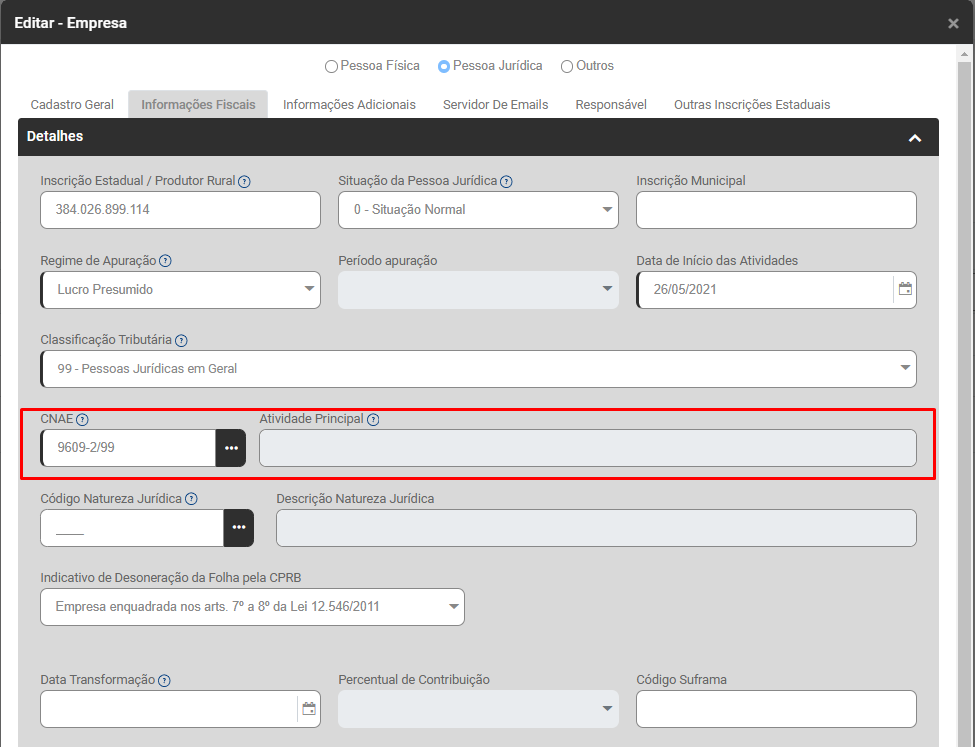Choose the Outros radio option
This screenshot has width=975, height=747.
click(x=567, y=67)
